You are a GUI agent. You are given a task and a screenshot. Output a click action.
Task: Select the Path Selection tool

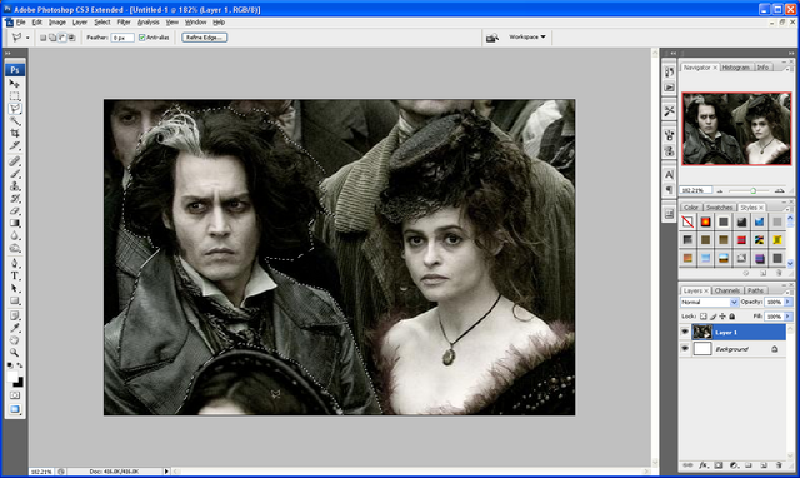click(x=15, y=289)
